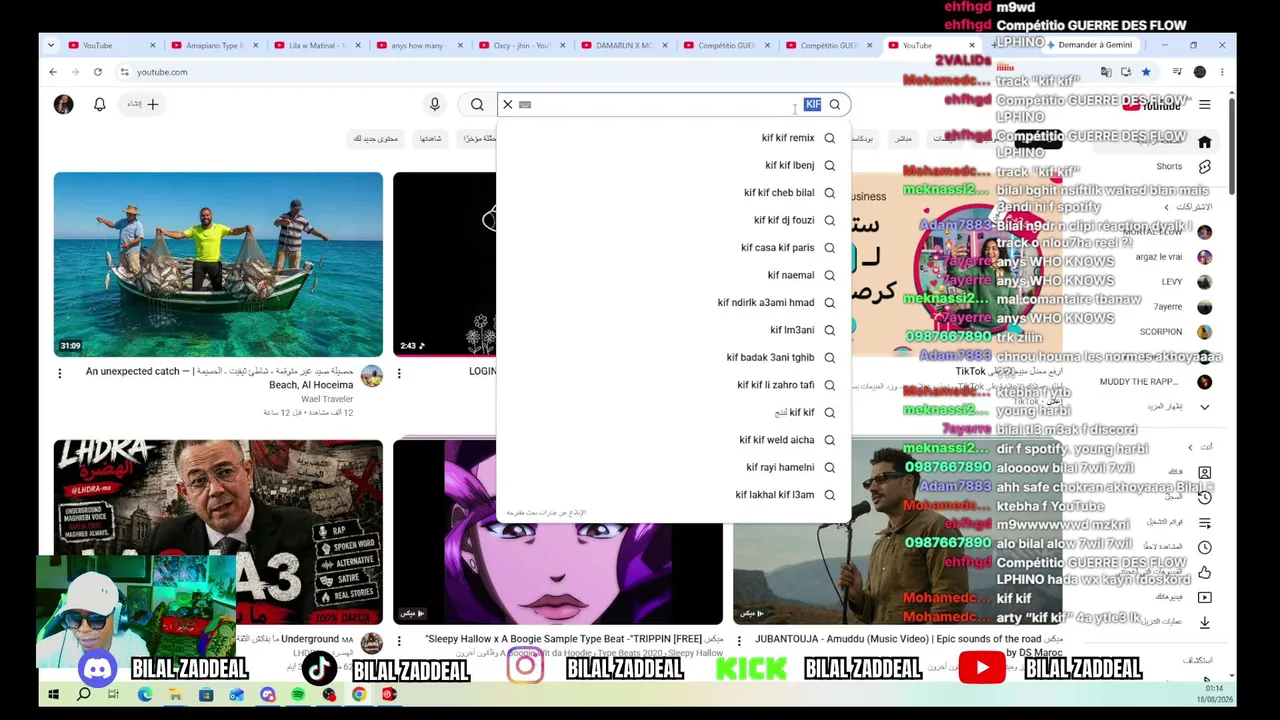1280x720 pixels.
Task: Launch Microsoft Edge from taskbar
Action: 145,695
